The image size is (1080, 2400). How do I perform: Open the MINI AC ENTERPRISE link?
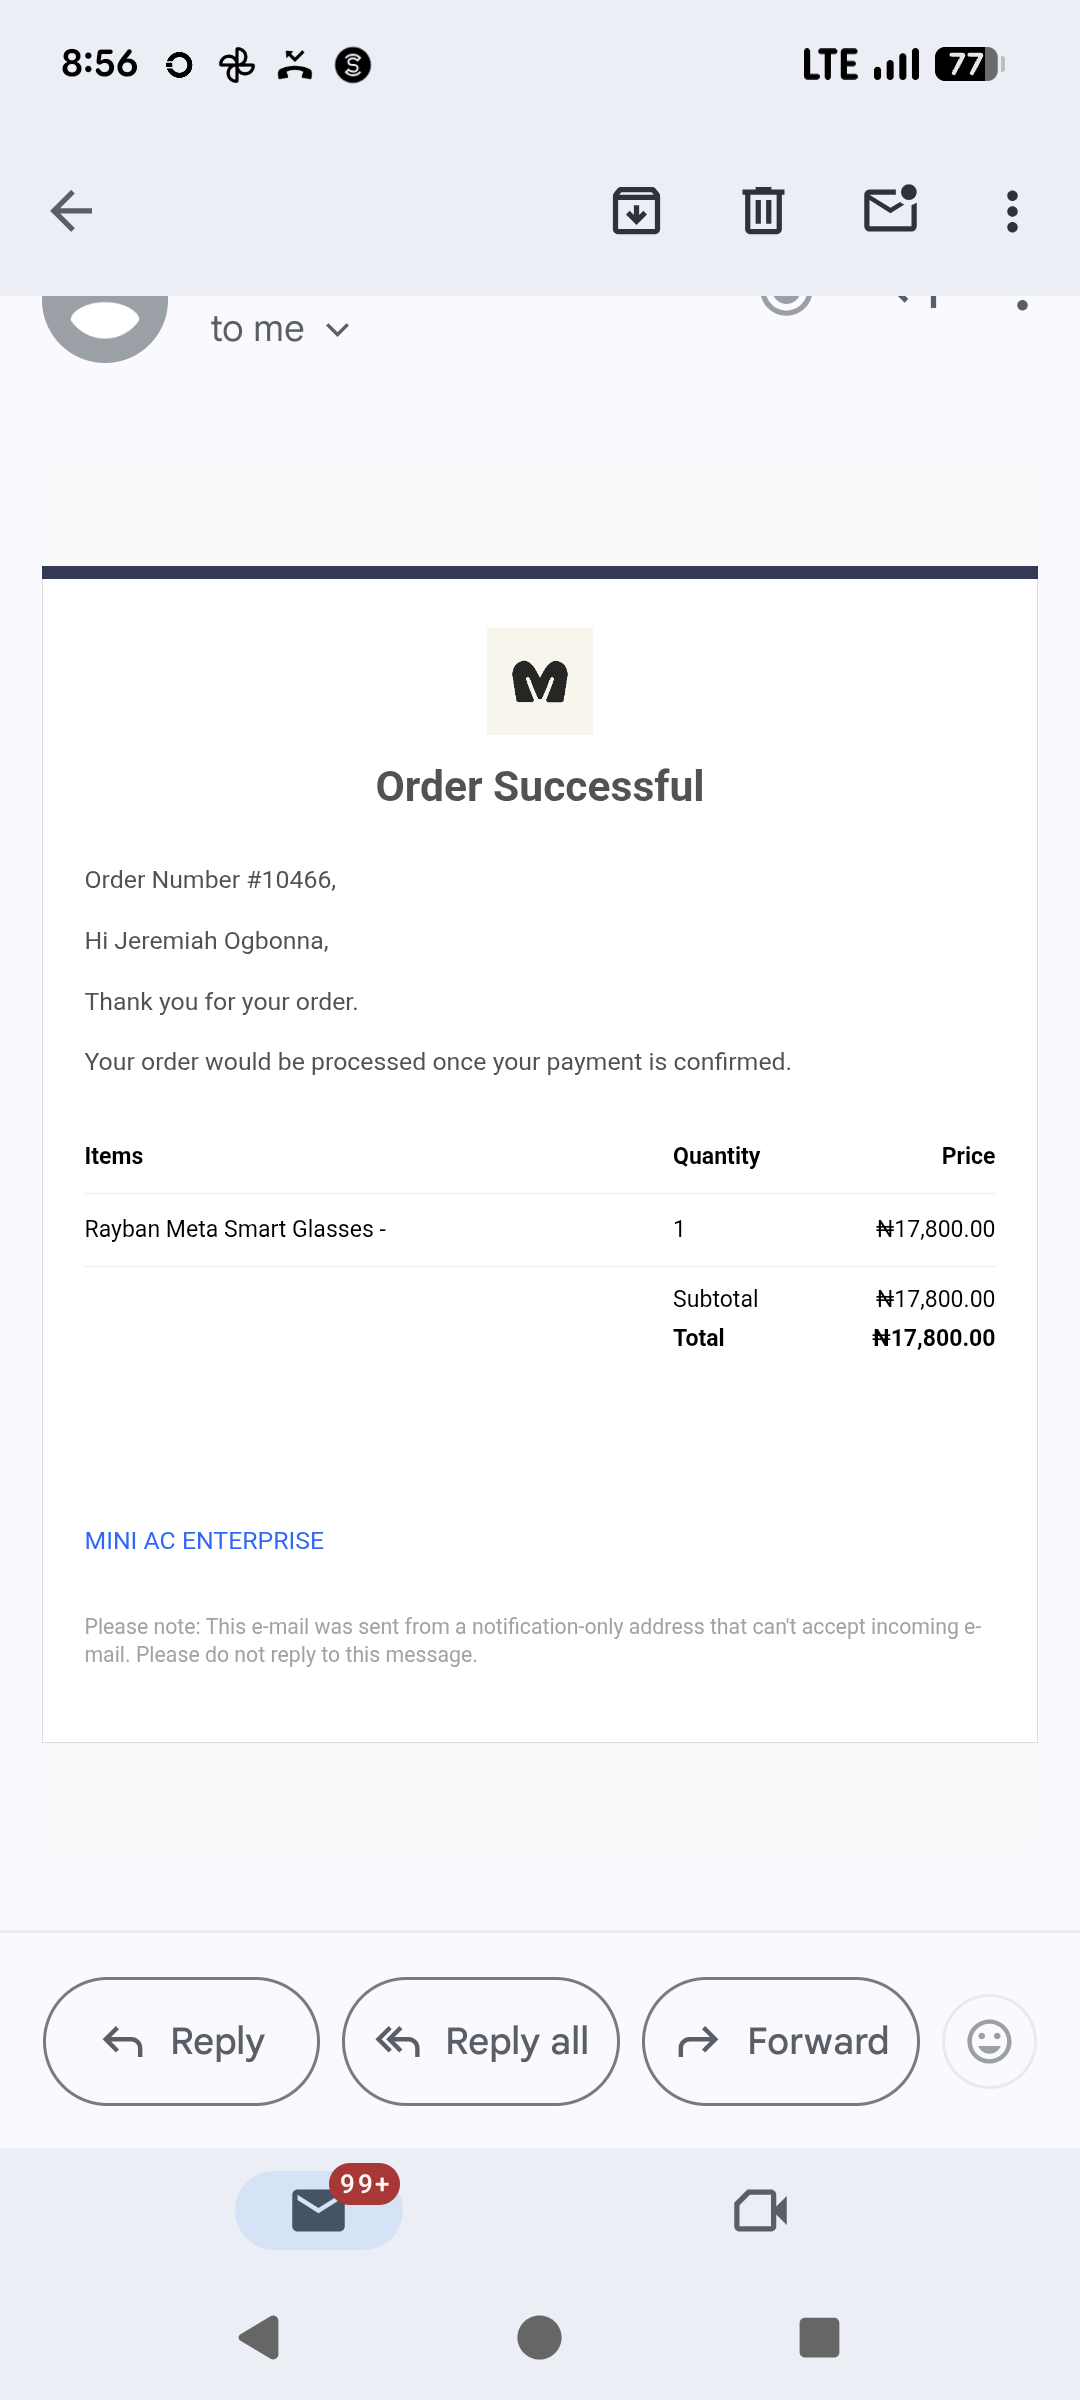click(204, 1541)
